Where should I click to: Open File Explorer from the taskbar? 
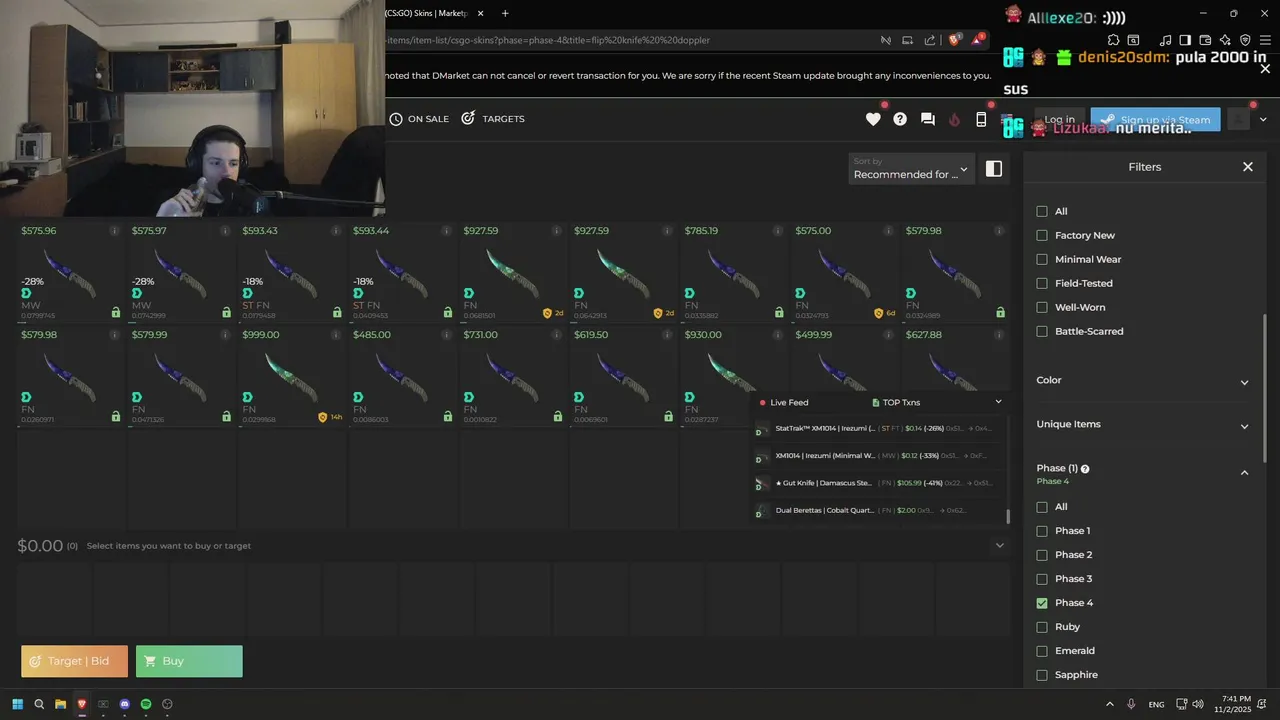[x=60, y=704]
